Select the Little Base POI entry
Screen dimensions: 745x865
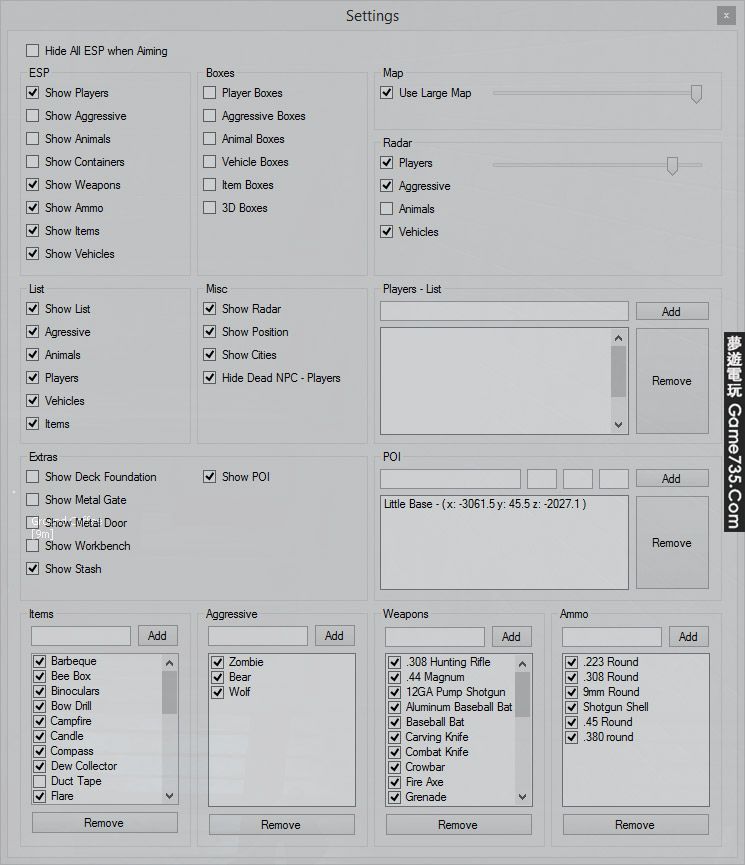(x=485, y=505)
